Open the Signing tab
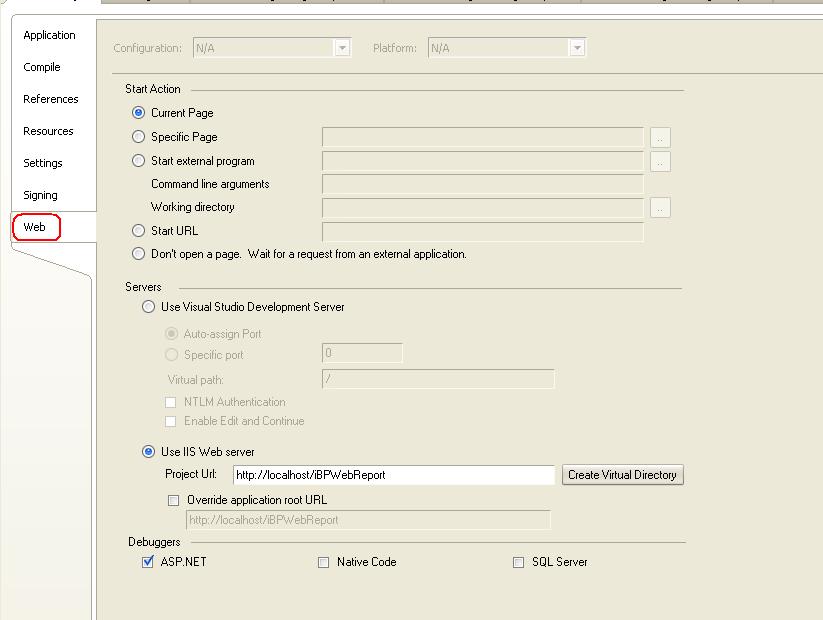 (40, 195)
